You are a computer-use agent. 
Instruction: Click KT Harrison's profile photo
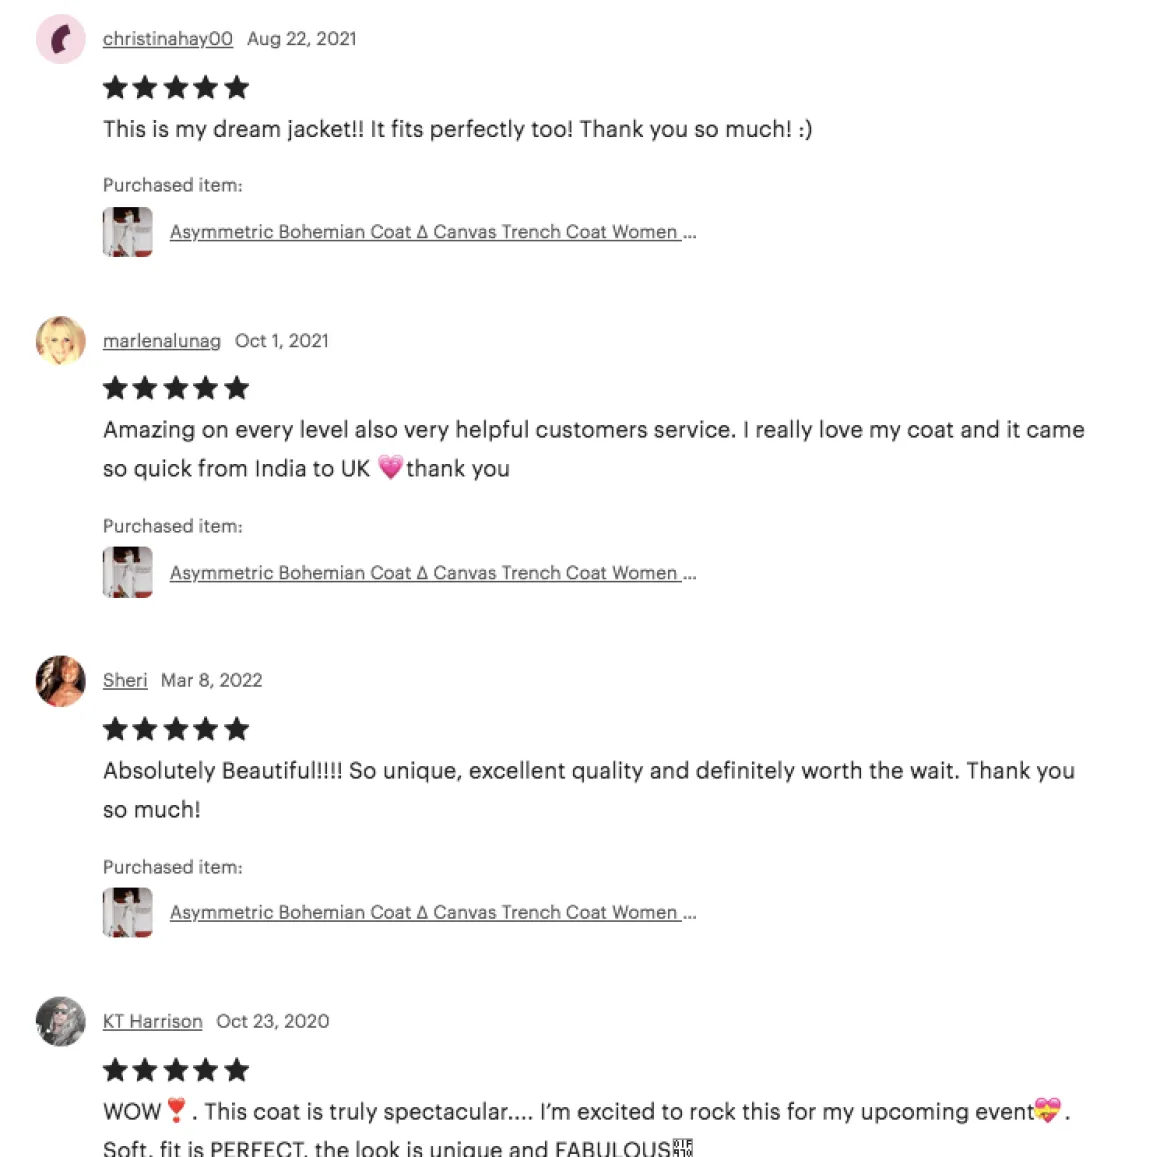pyautogui.click(x=61, y=1021)
